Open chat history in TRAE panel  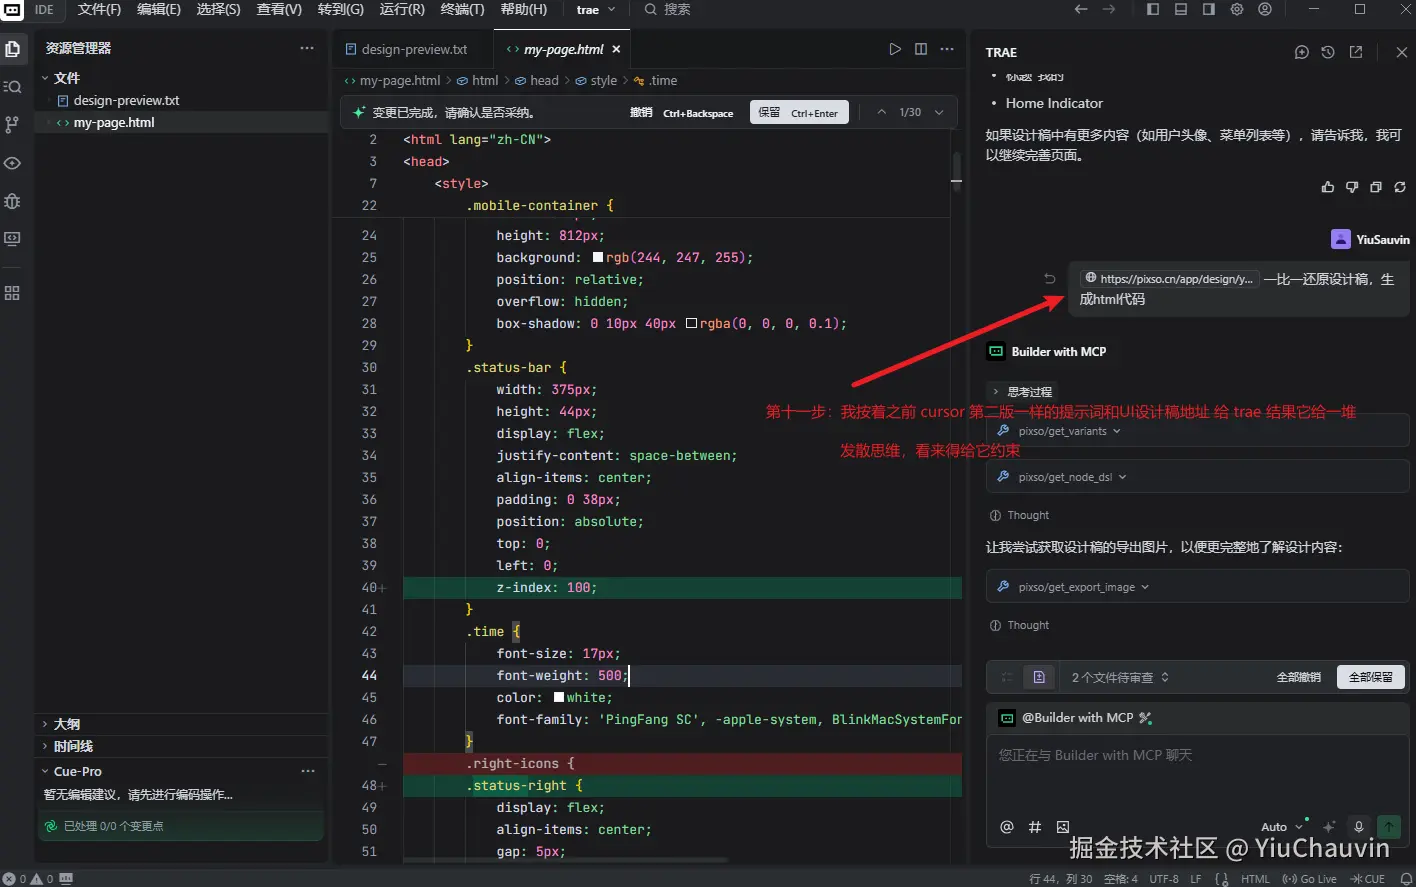point(1328,52)
